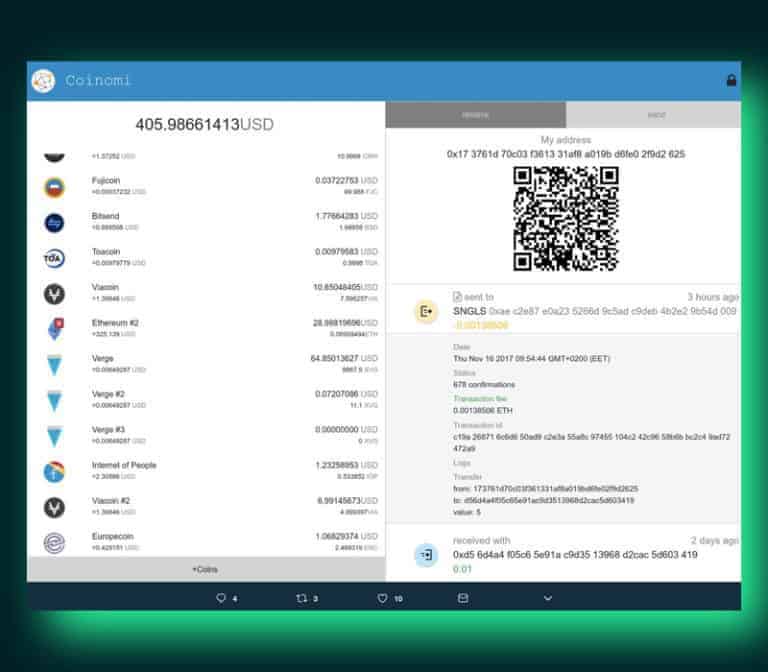Image resolution: width=768 pixels, height=672 pixels.
Task: Click the direct message envelope icon
Action: tap(463, 598)
